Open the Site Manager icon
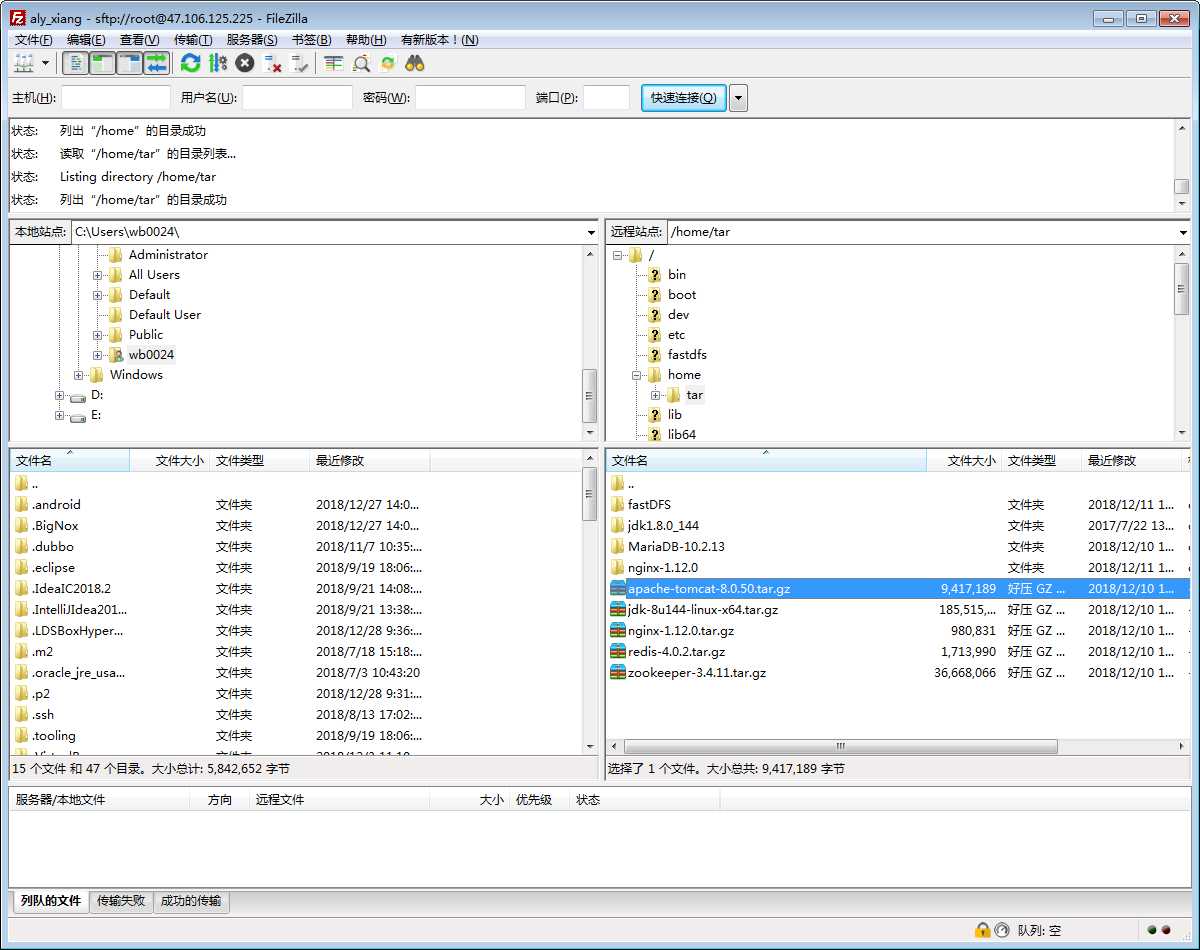This screenshot has width=1200, height=950. 24,63
